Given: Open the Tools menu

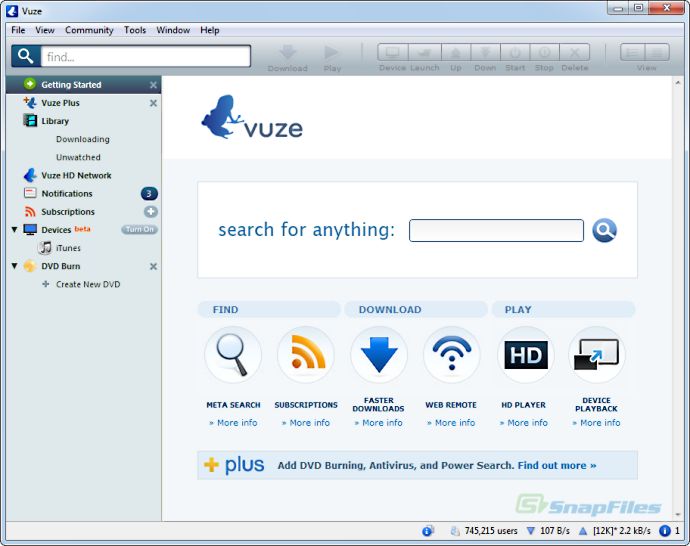Looking at the screenshot, I should (x=135, y=30).
